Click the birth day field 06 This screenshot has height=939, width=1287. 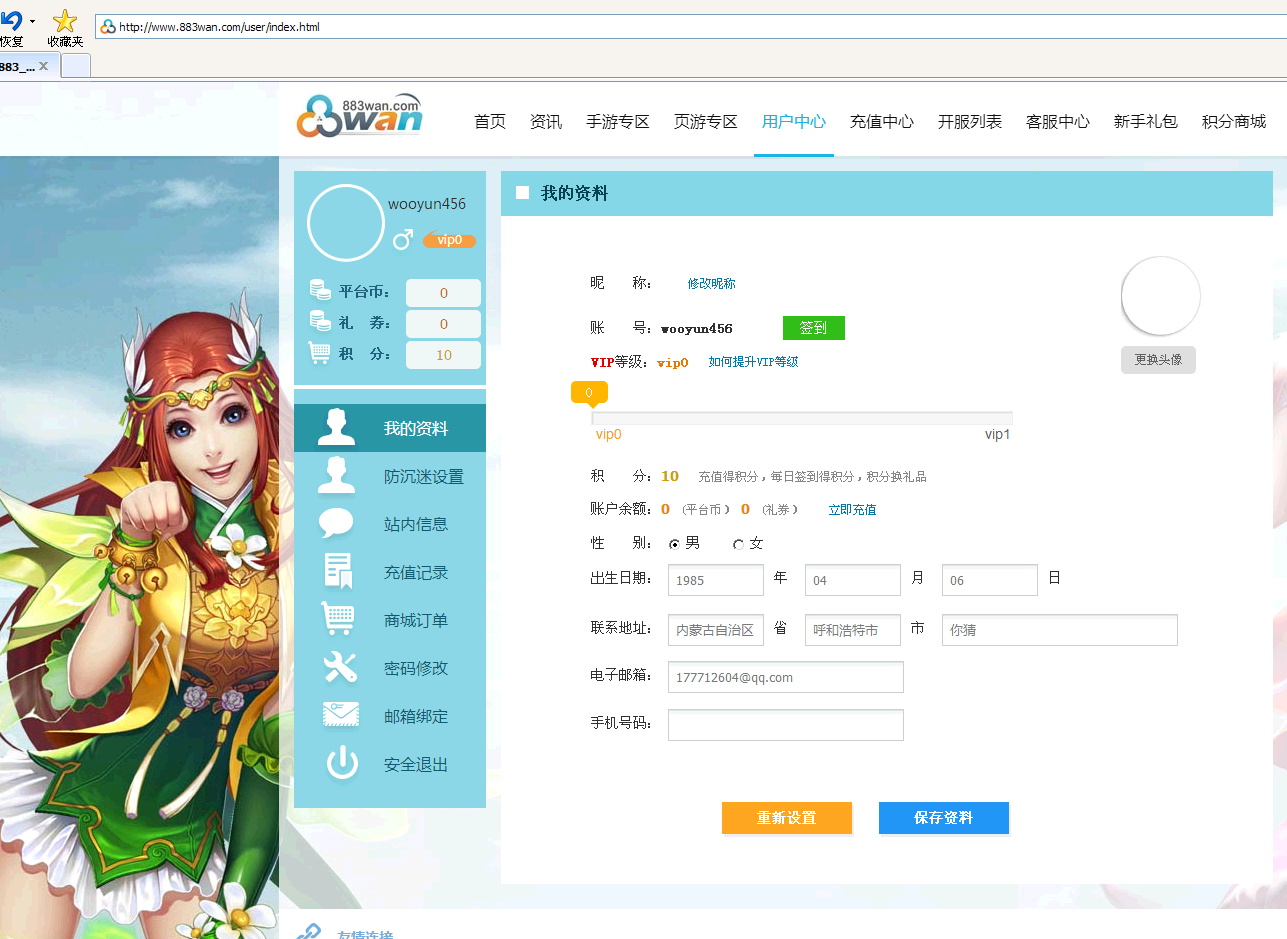click(990, 580)
